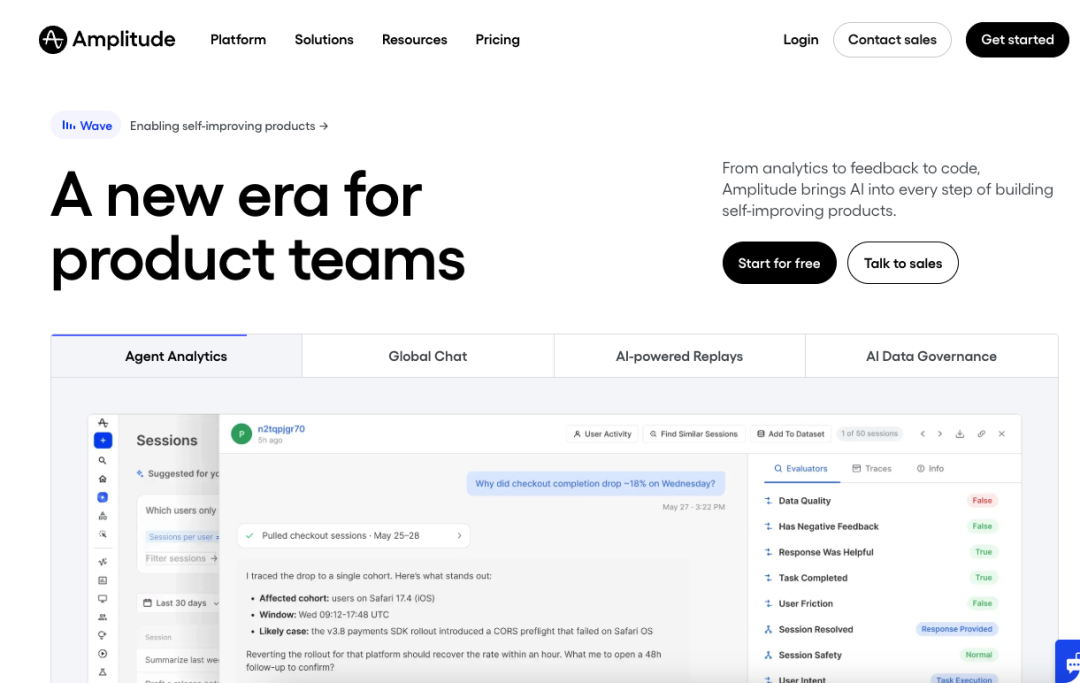Click the blue plus create icon in sidebar
Viewport: 1080px width, 683px height.
pyautogui.click(x=103, y=441)
